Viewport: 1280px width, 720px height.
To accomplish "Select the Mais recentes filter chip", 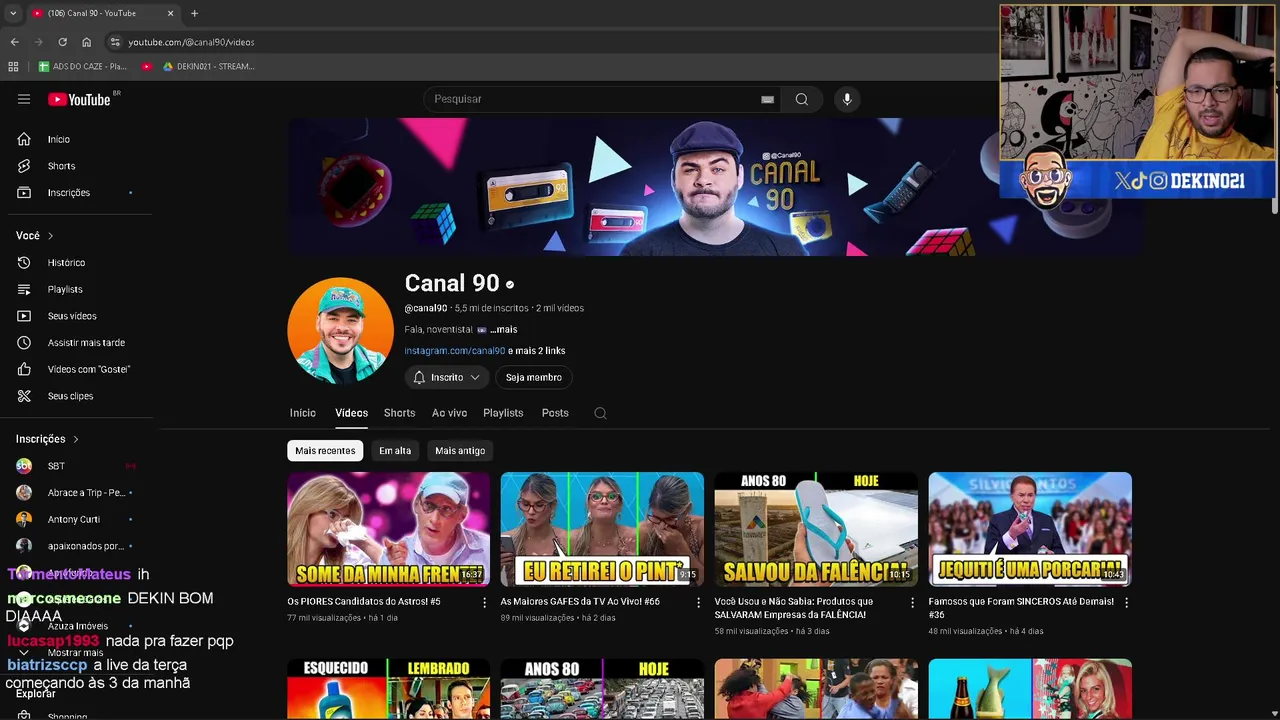I will tap(325, 451).
